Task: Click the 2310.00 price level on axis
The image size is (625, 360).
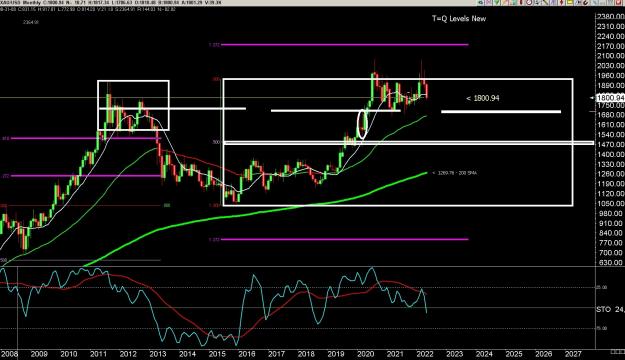Action: coord(610,26)
